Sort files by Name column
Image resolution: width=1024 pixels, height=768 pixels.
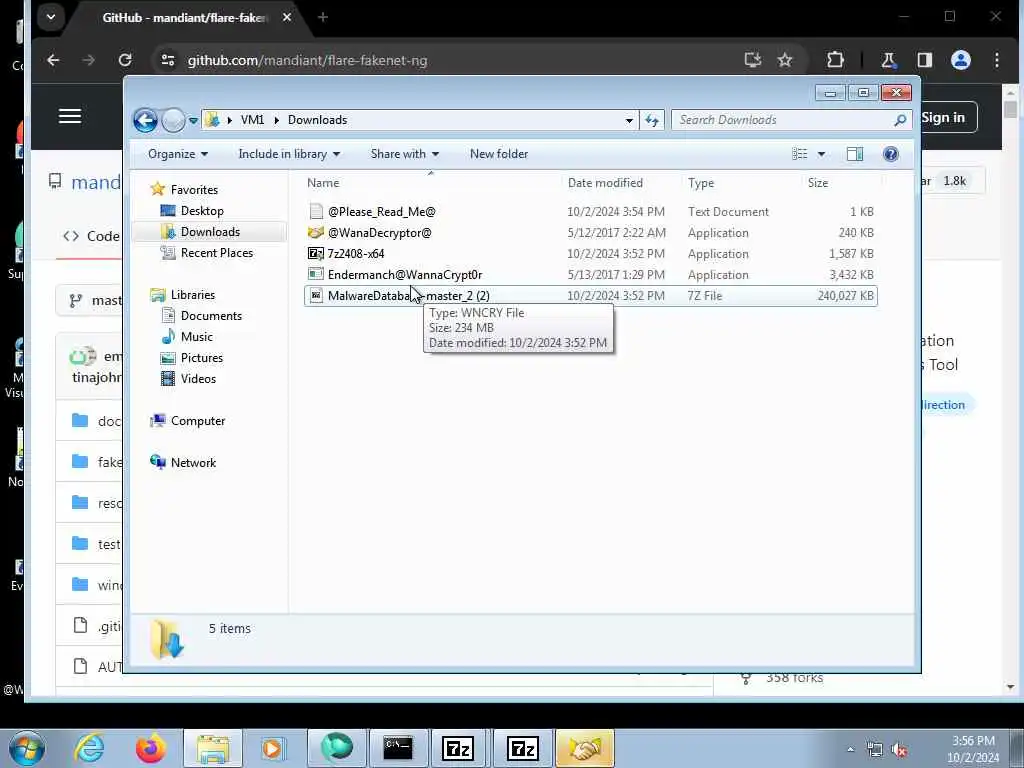pyautogui.click(x=323, y=183)
